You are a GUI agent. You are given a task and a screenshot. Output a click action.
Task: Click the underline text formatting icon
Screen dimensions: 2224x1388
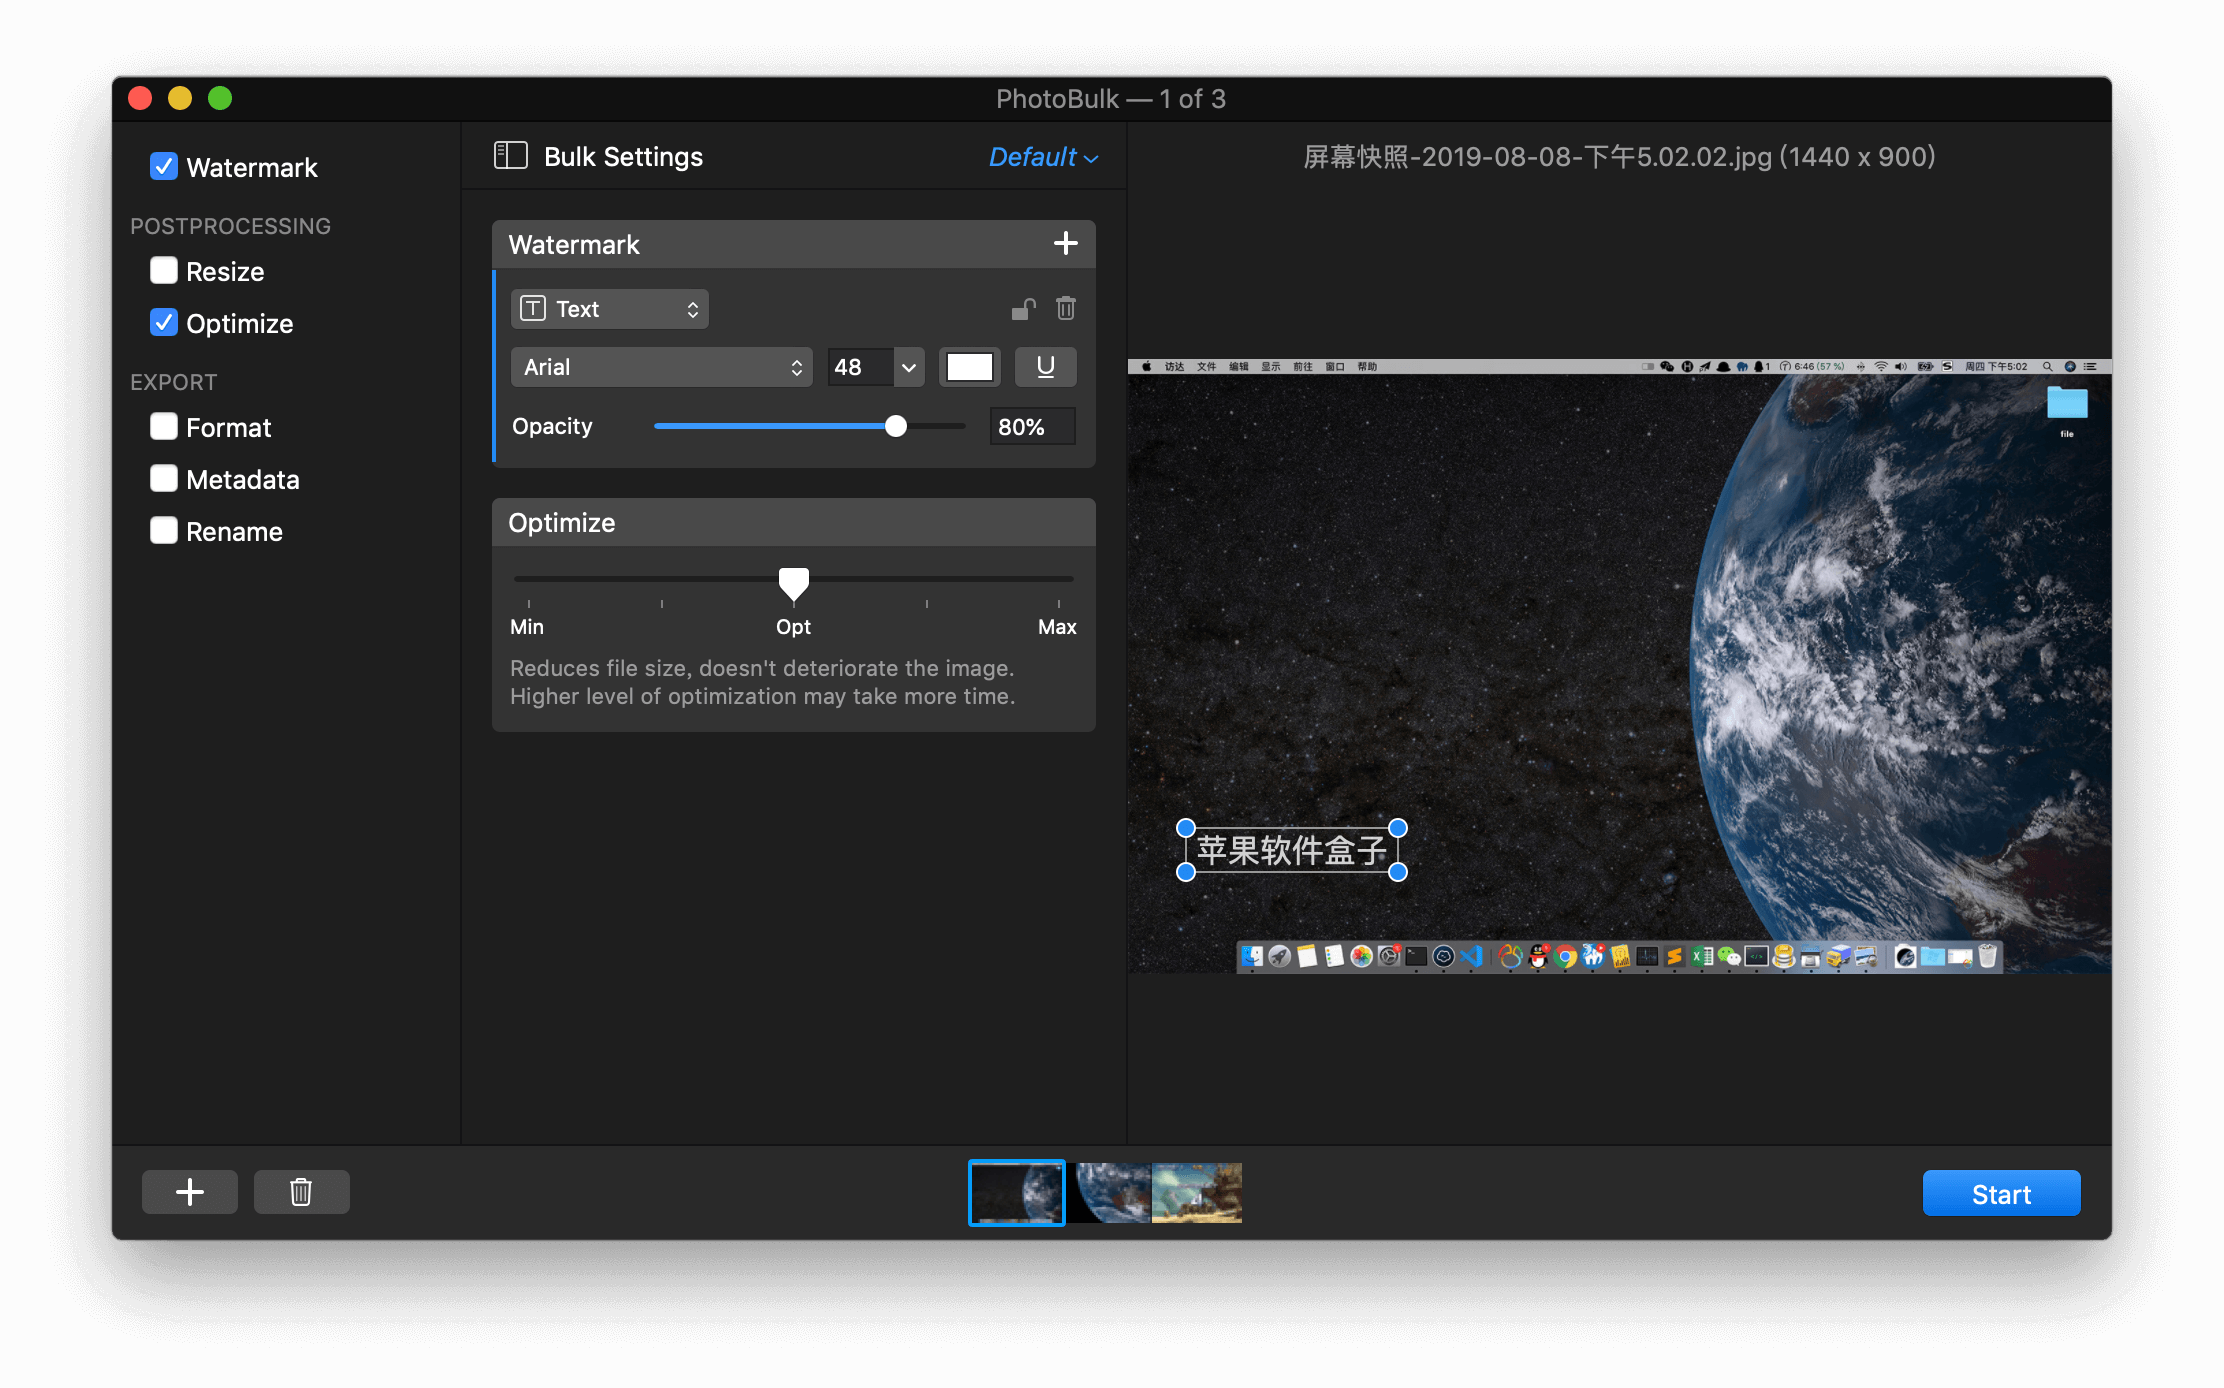(1044, 368)
